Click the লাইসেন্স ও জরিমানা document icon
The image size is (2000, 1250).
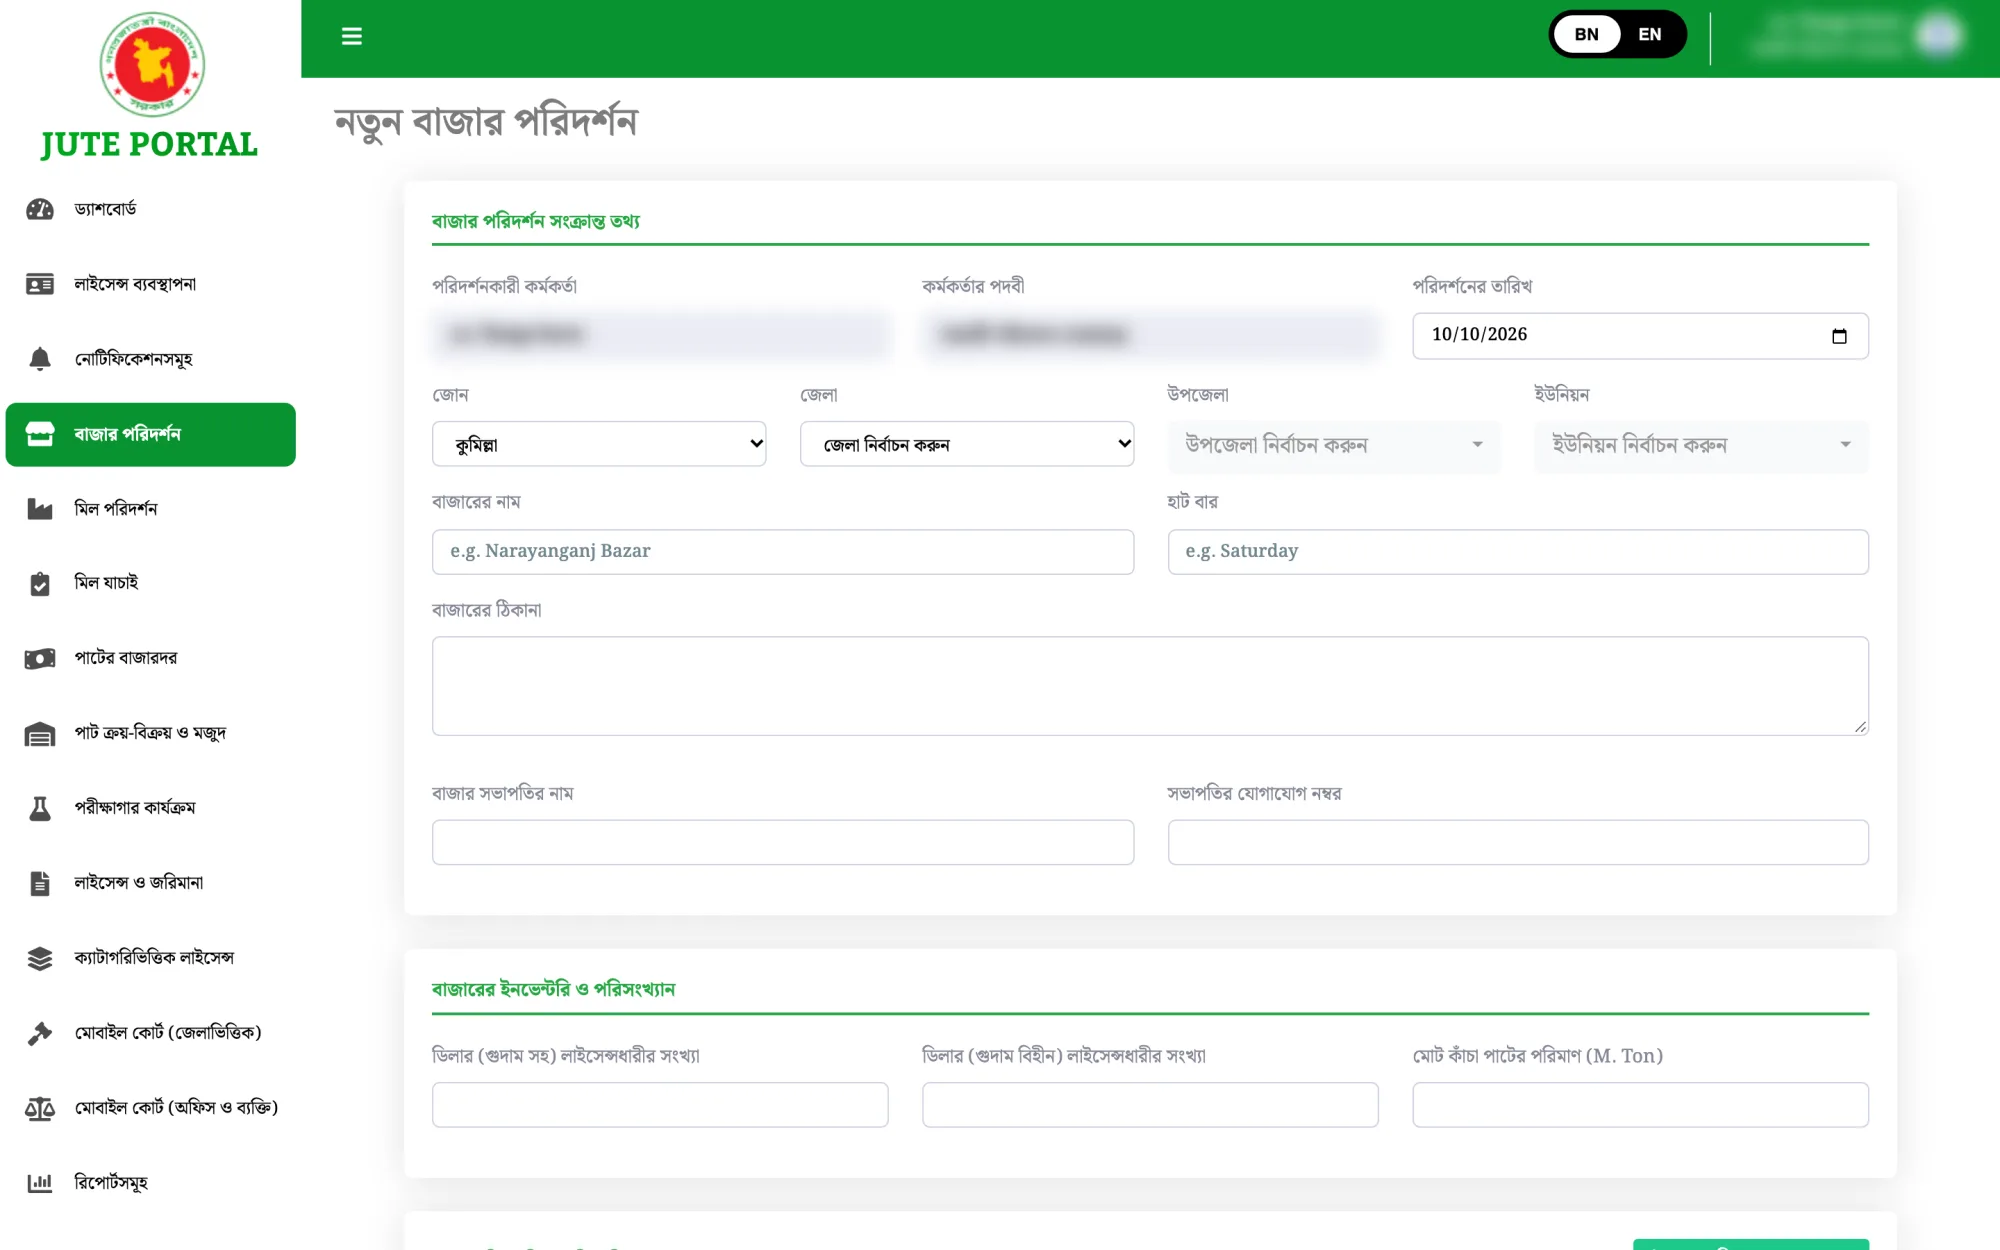pyautogui.click(x=40, y=883)
